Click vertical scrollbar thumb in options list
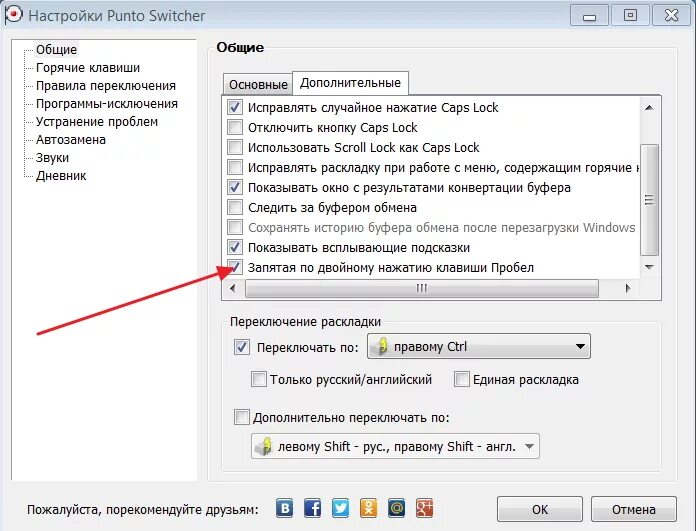This screenshot has height=531, width=696. [x=649, y=200]
